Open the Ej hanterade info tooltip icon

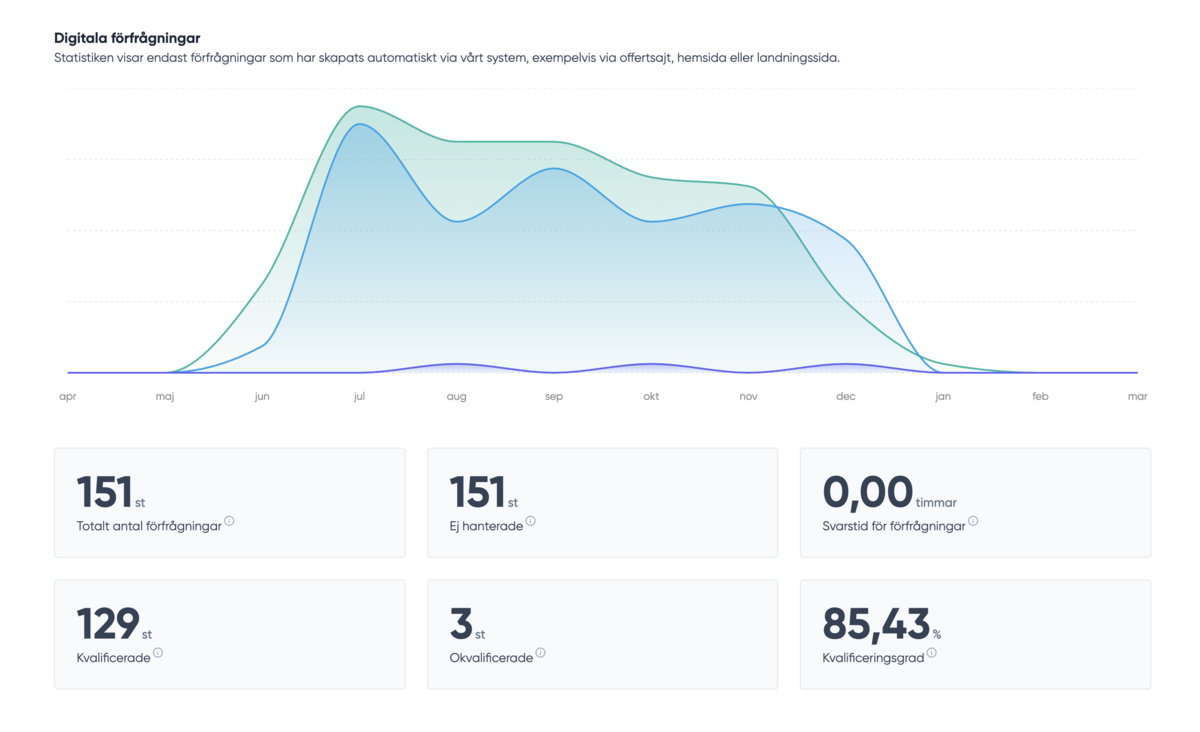[531, 521]
